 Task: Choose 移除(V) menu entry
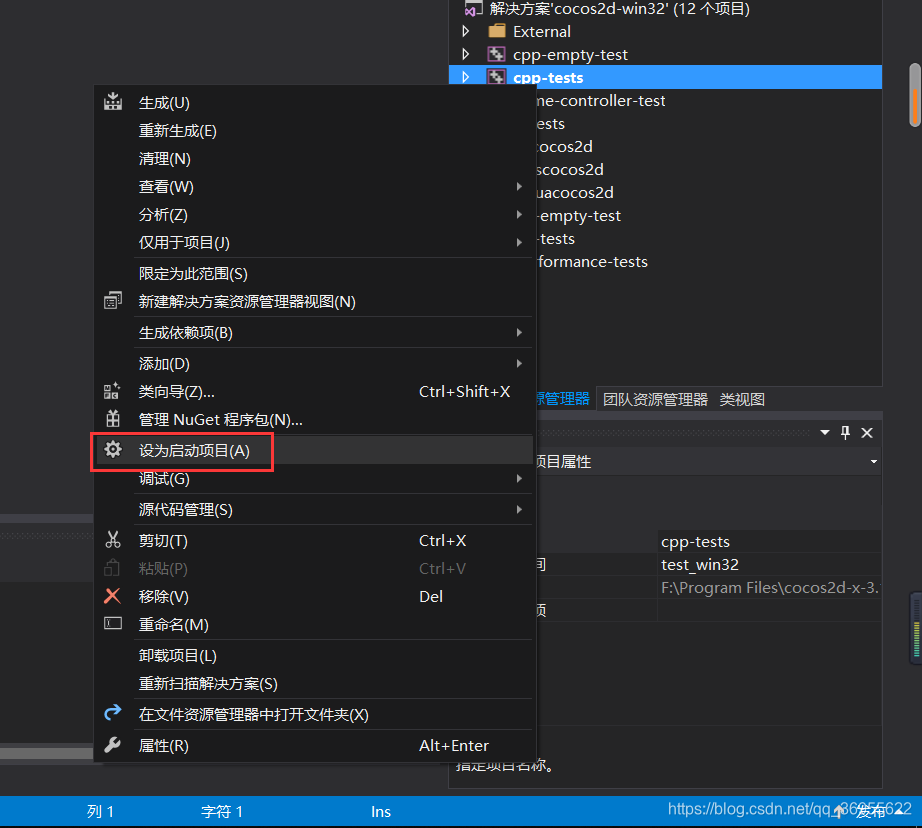314,596
